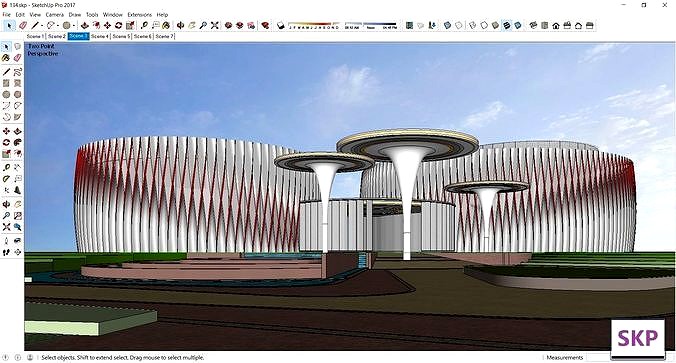Switch to the Scene 5 tab
This screenshot has height=363, width=676.
point(121,36)
